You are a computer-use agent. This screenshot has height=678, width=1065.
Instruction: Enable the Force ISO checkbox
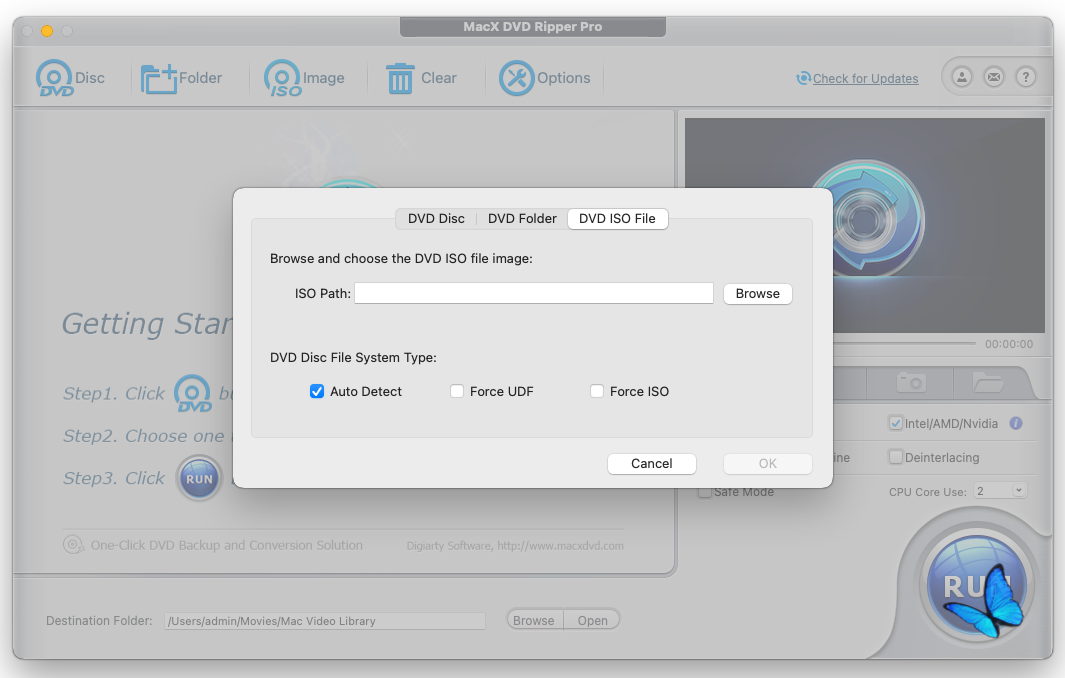coord(597,391)
